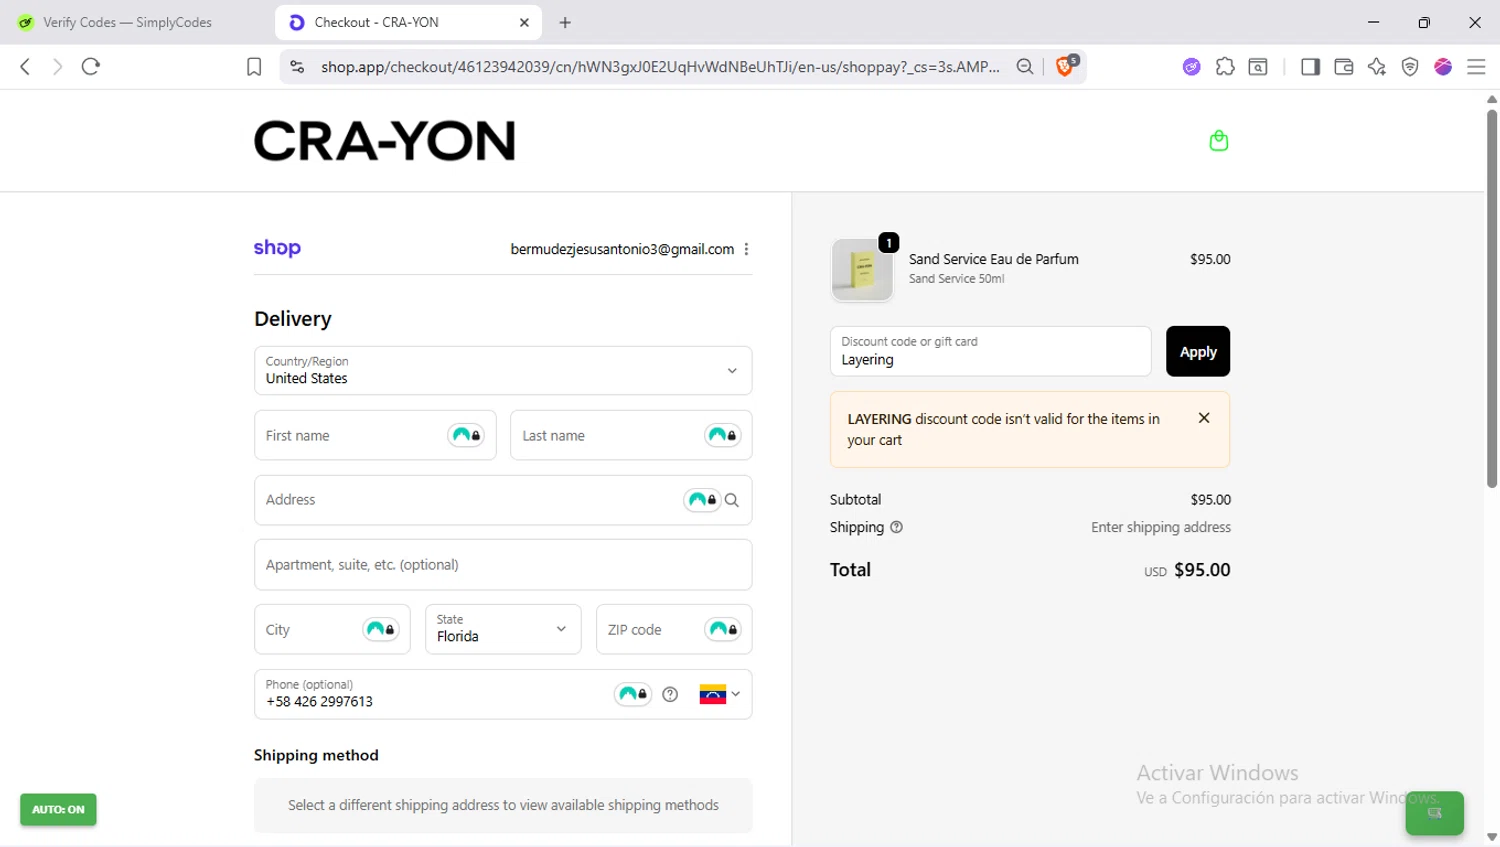This screenshot has width=1500, height=847.
Task: Click the phone help question mark
Action: point(670,694)
